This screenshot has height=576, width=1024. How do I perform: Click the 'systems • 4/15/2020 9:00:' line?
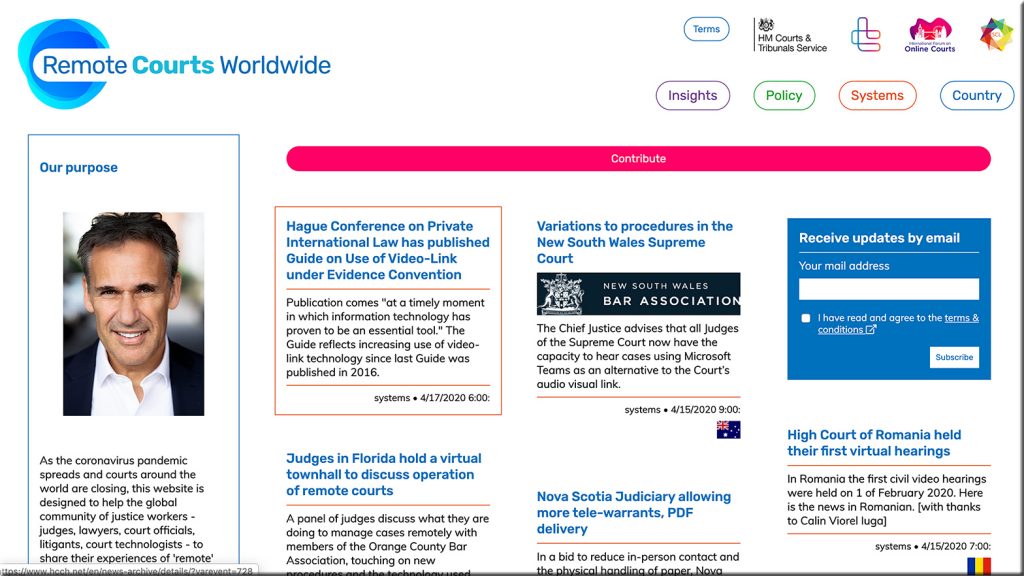(682, 409)
